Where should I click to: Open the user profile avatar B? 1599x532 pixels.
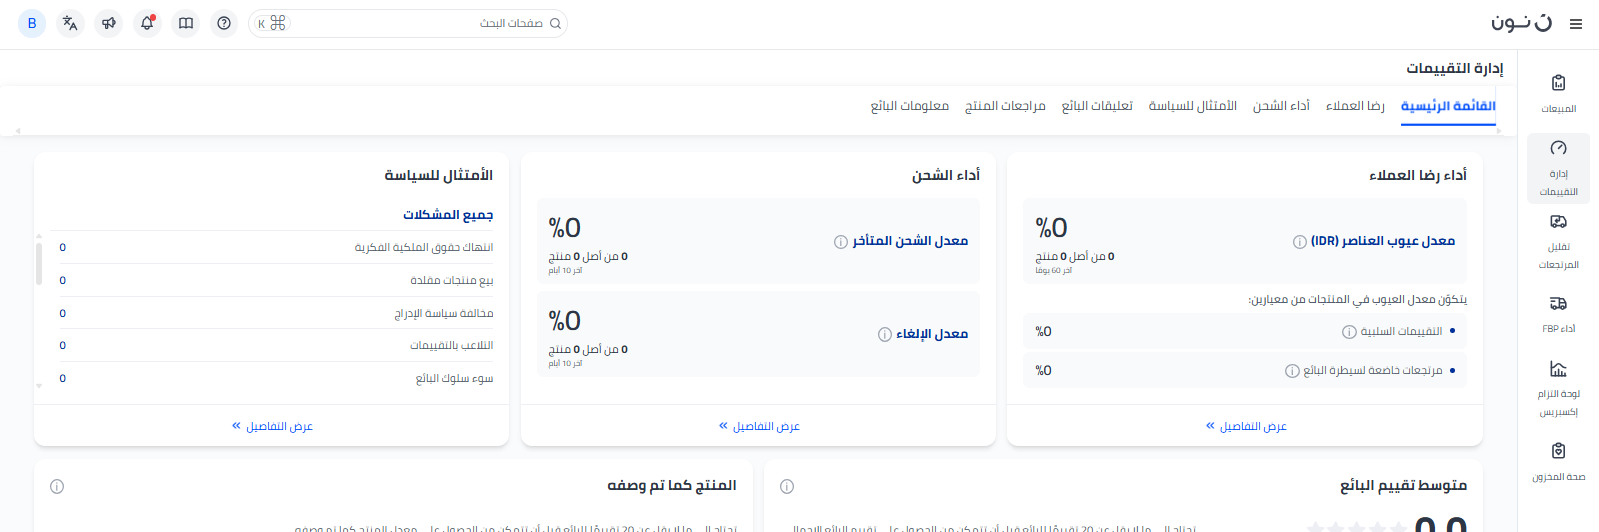32,23
